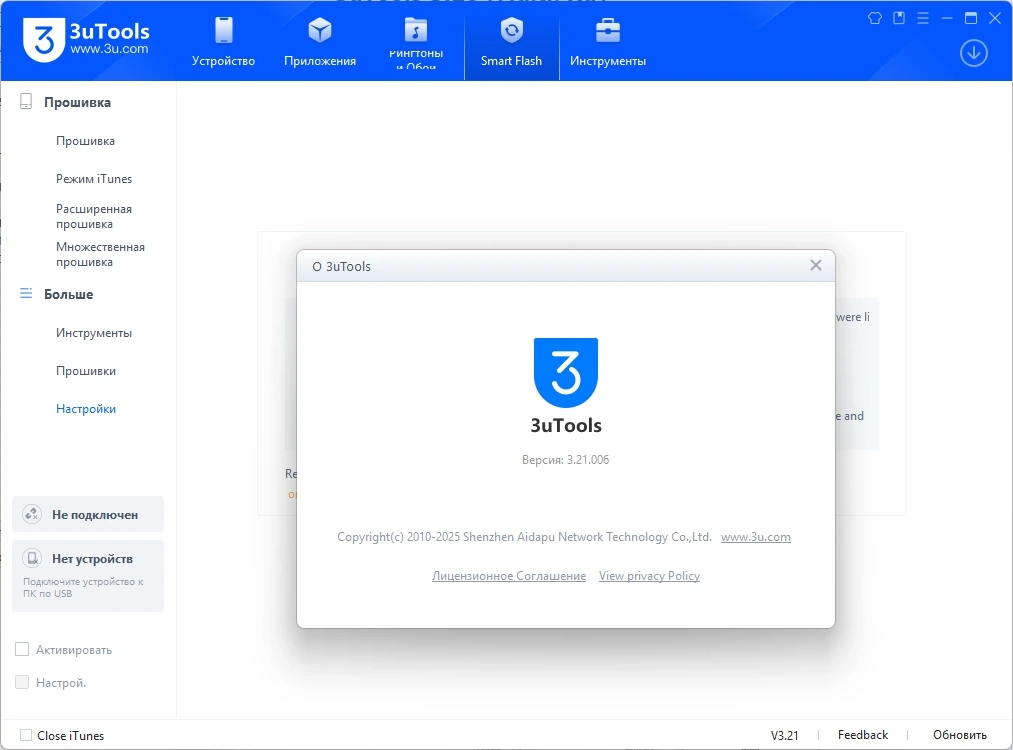The image size is (1013, 750).
Task: Click the copyright Shenzhen Aidapu text
Action: pyautogui.click(x=524, y=537)
